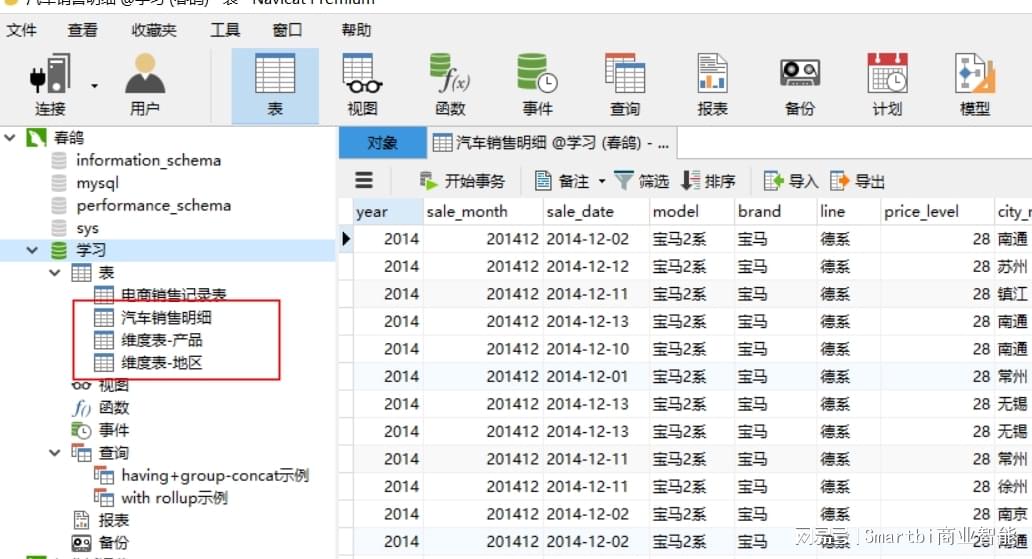Open the 计划 schedule tool
This screenshot has width=1032, height=559.
click(887, 85)
